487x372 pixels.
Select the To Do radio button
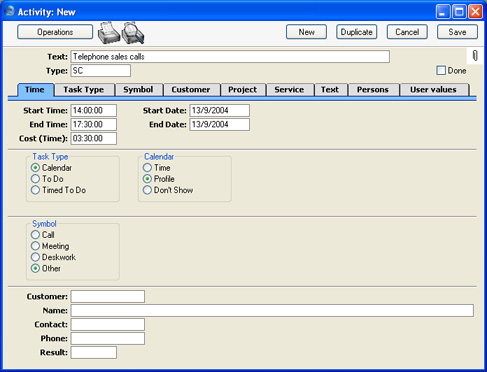(x=35, y=179)
